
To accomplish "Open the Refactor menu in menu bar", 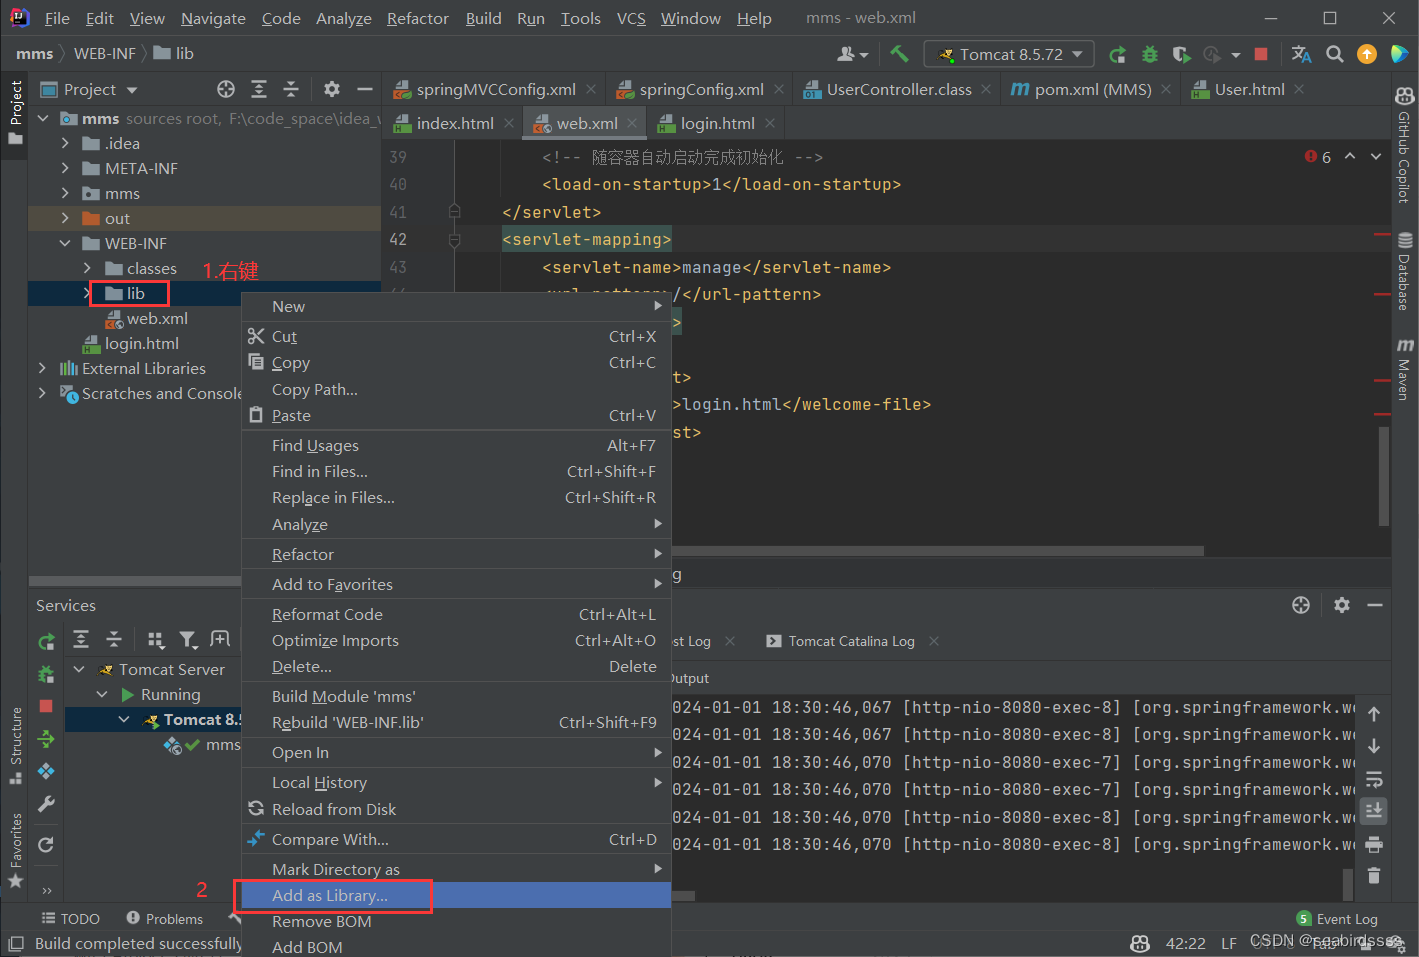I will (x=418, y=18).
